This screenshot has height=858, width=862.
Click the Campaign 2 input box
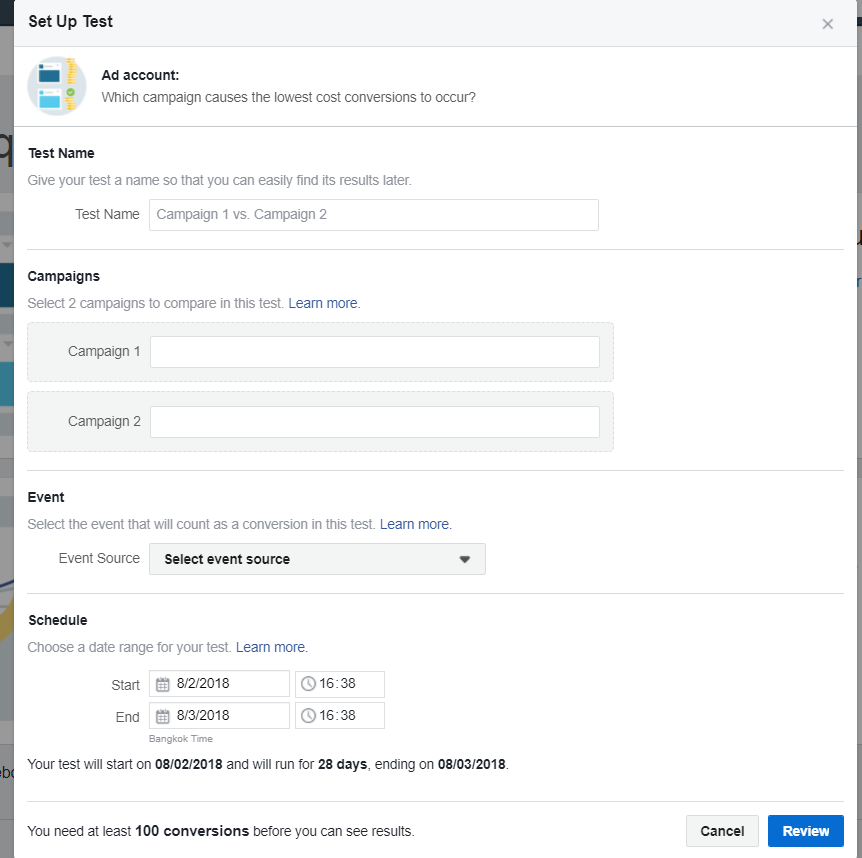tap(374, 422)
